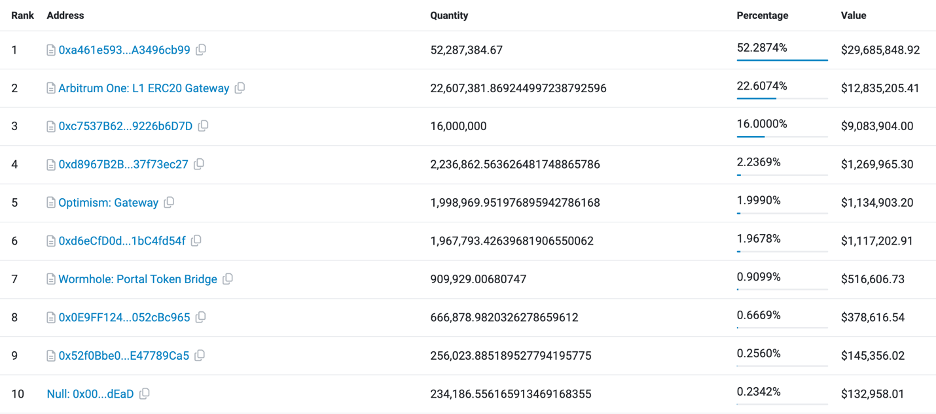Click contract icon before 0xd8967B2B...37f73ec27
The width and height of the screenshot is (936, 414).
click(x=51, y=165)
